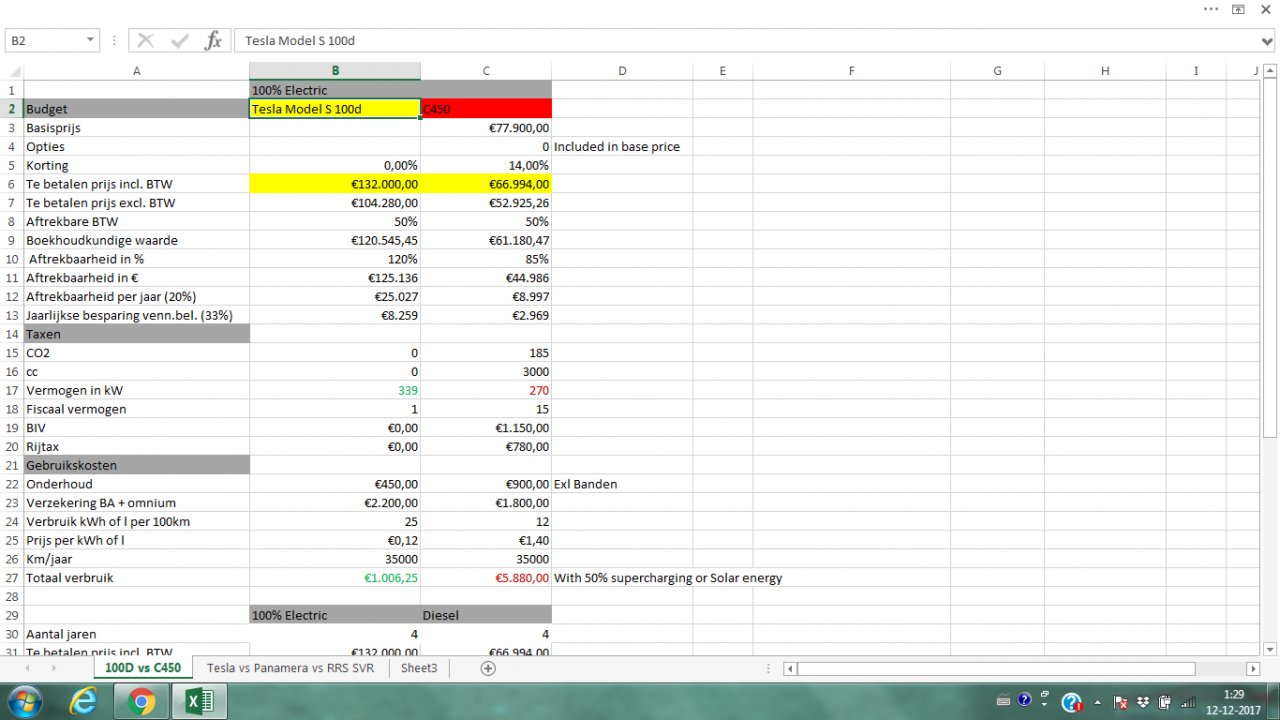Expand the formula bar
Screen dimensions: 1280x720
(1268, 41)
